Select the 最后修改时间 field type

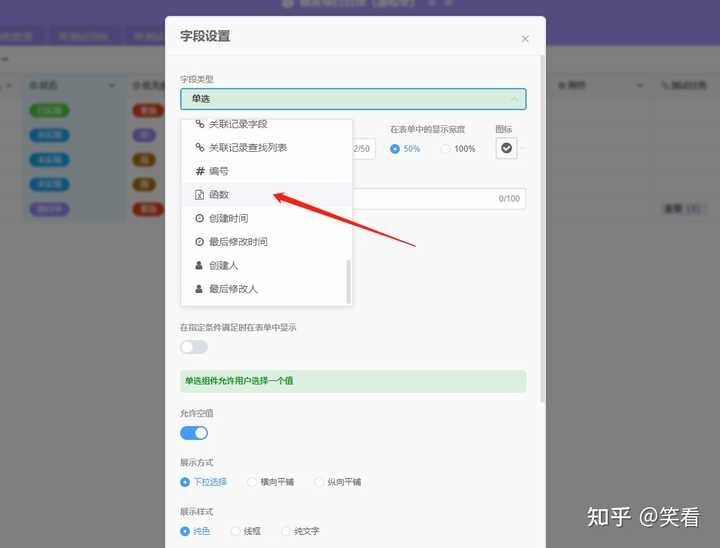point(267,242)
